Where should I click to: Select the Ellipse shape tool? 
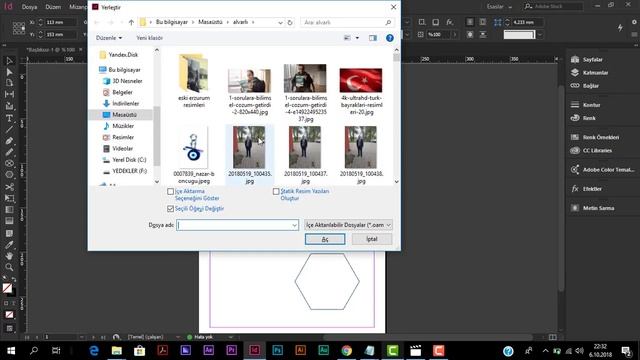(x=9, y=175)
